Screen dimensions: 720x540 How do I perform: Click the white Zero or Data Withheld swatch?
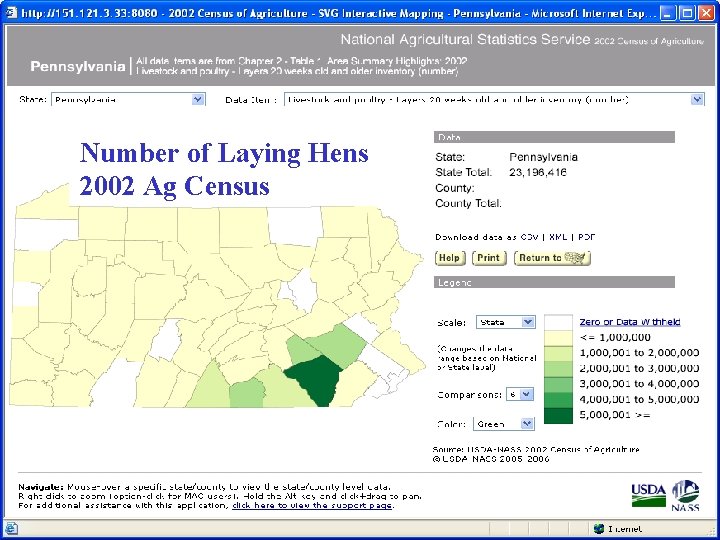point(558,323)
